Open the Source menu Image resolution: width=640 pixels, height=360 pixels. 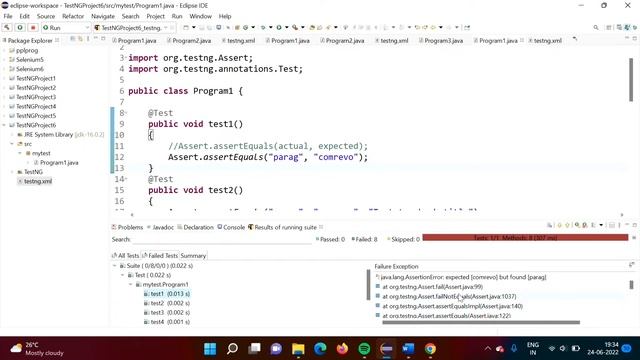pyautogui.click(x=46, y=16)
